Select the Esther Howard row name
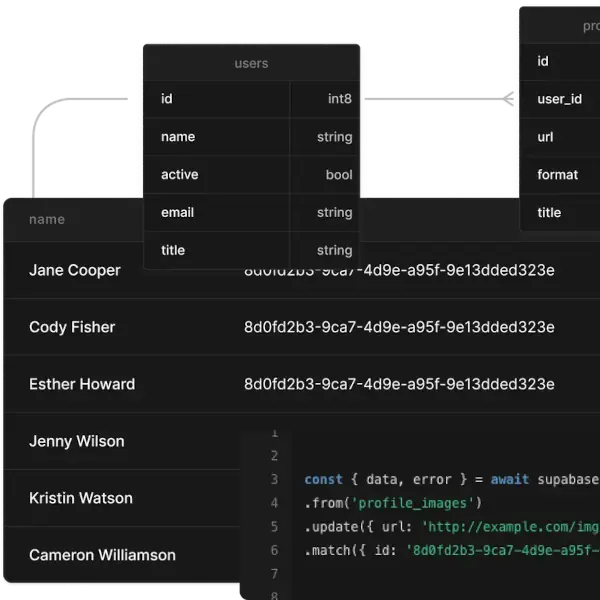The height and width of the screenshot is (600, 600). 82,385
